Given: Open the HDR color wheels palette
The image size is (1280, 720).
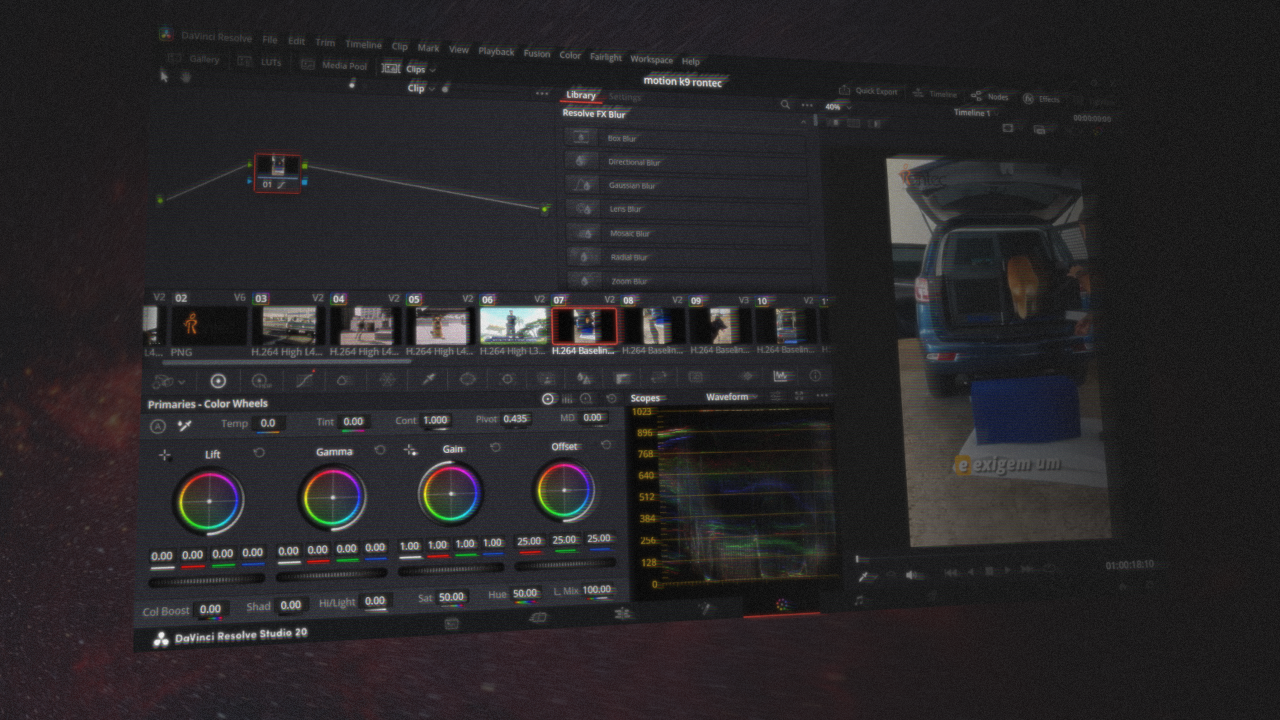Looking at the screenshot, I should pyautogui.click(x=261, y=381).
